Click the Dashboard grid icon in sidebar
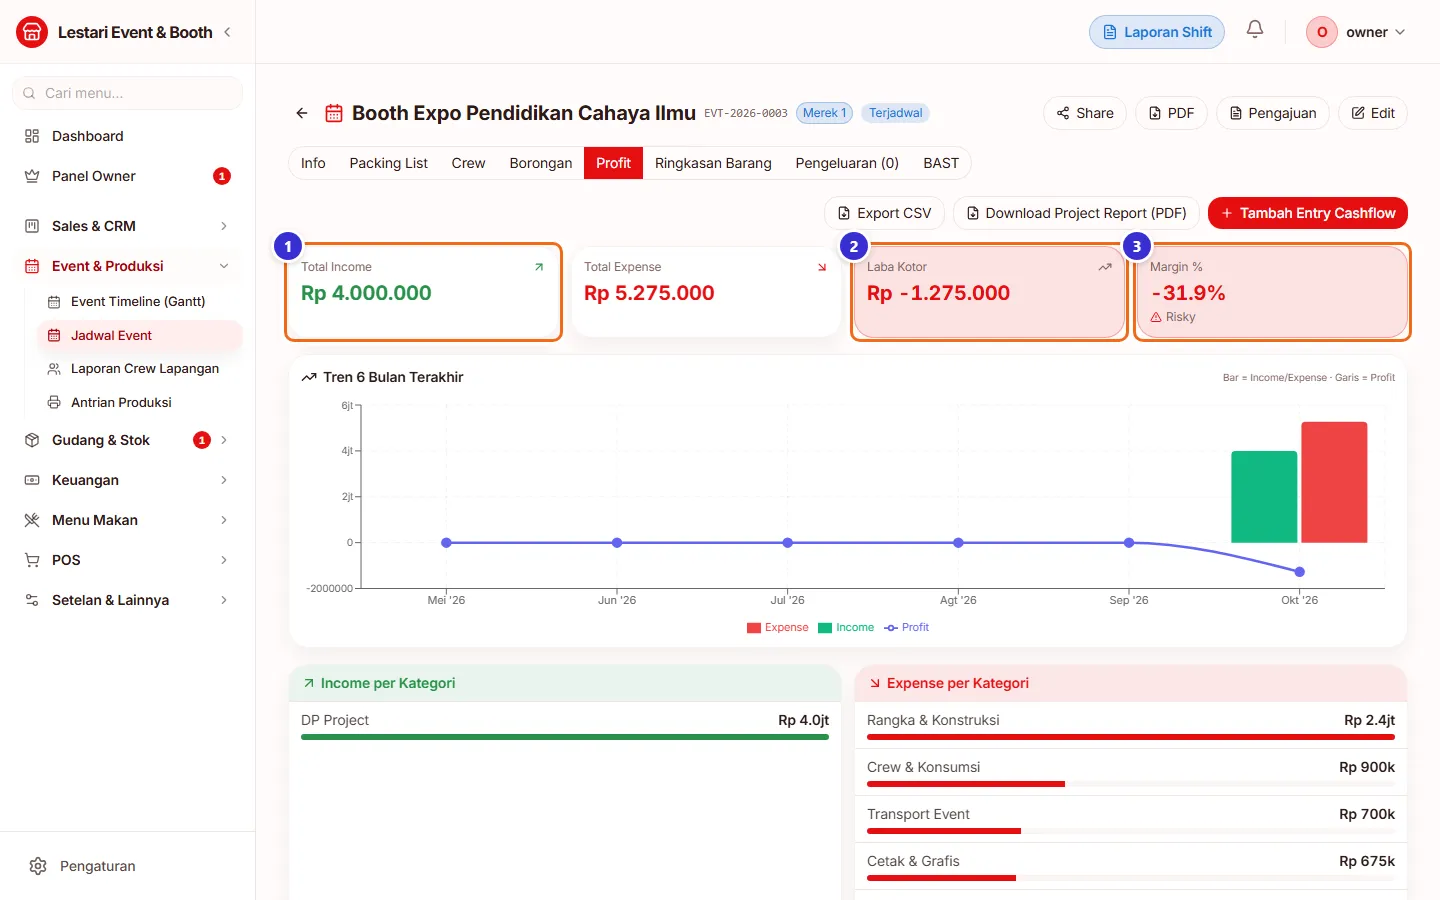1440x900 pixels. tap(32, 136)
